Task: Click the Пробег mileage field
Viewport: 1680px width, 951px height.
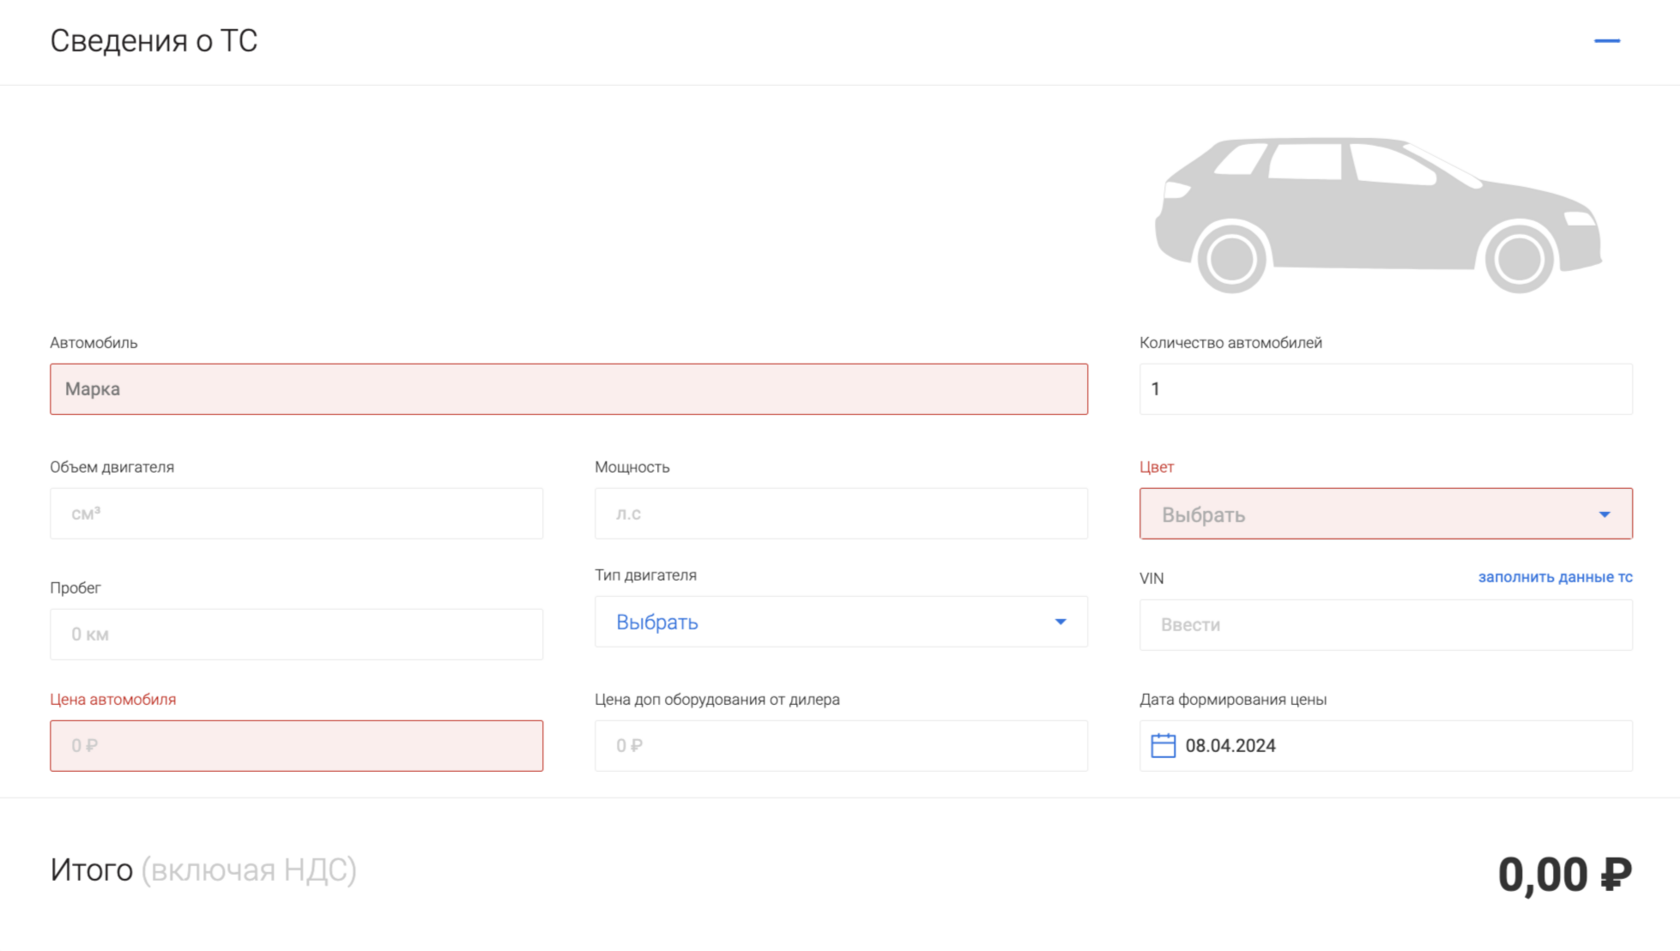Action: point(296,634)
